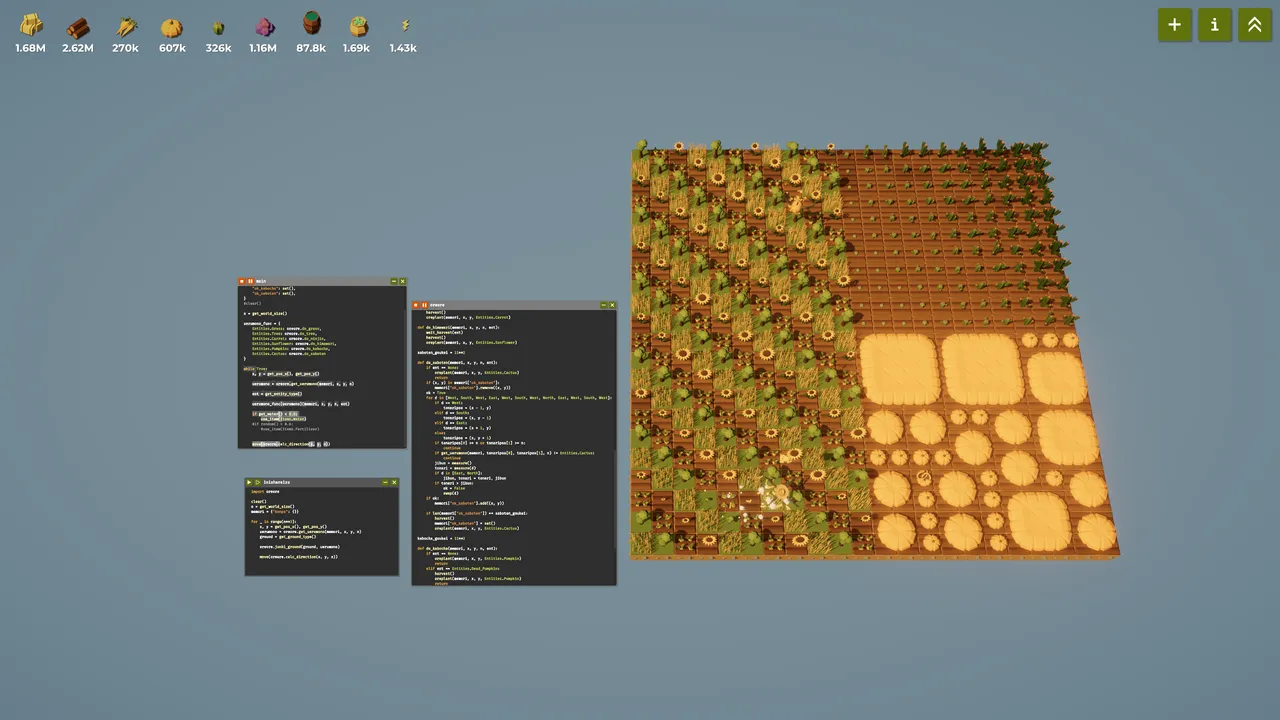This screenshot has width=1280, height=720.
Task: Stop execution in the main code window
Action: (x=241, y=281)
